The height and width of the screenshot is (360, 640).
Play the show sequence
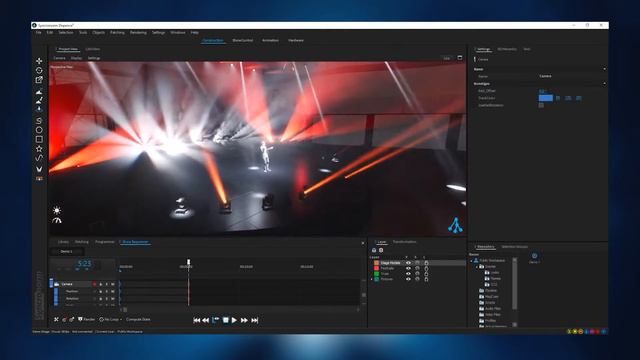point(234,320)
